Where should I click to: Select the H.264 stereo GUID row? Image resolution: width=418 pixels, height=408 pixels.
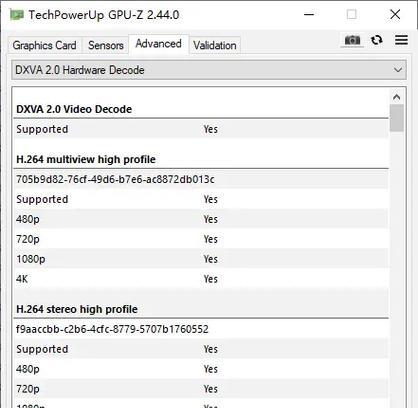(201, 329)
